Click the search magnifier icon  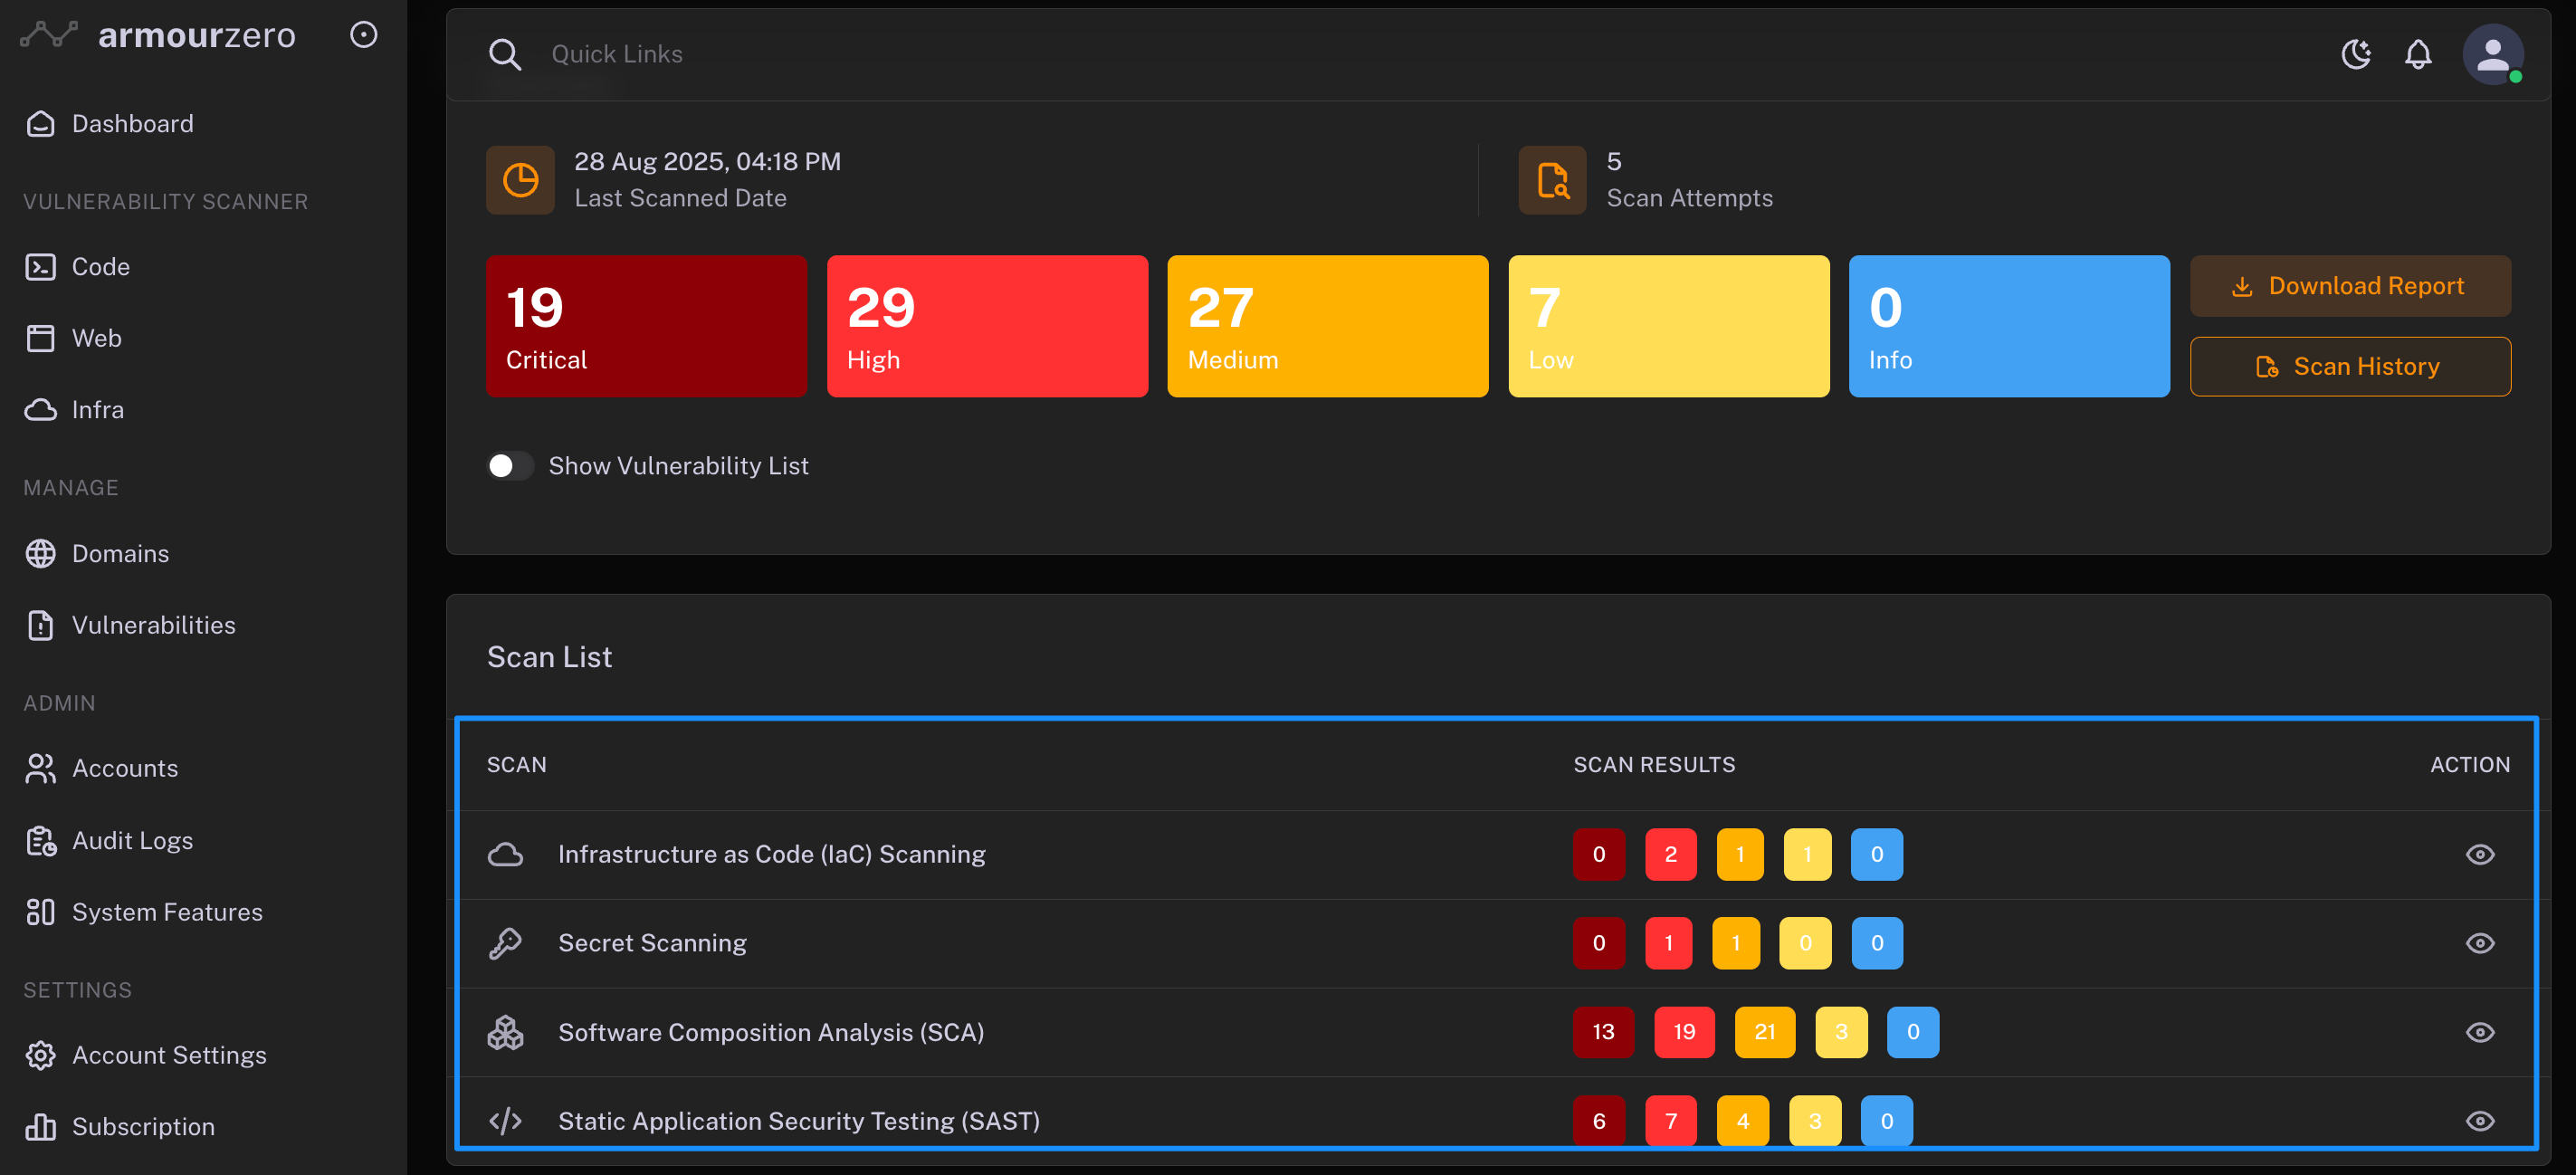click(505, 54)
